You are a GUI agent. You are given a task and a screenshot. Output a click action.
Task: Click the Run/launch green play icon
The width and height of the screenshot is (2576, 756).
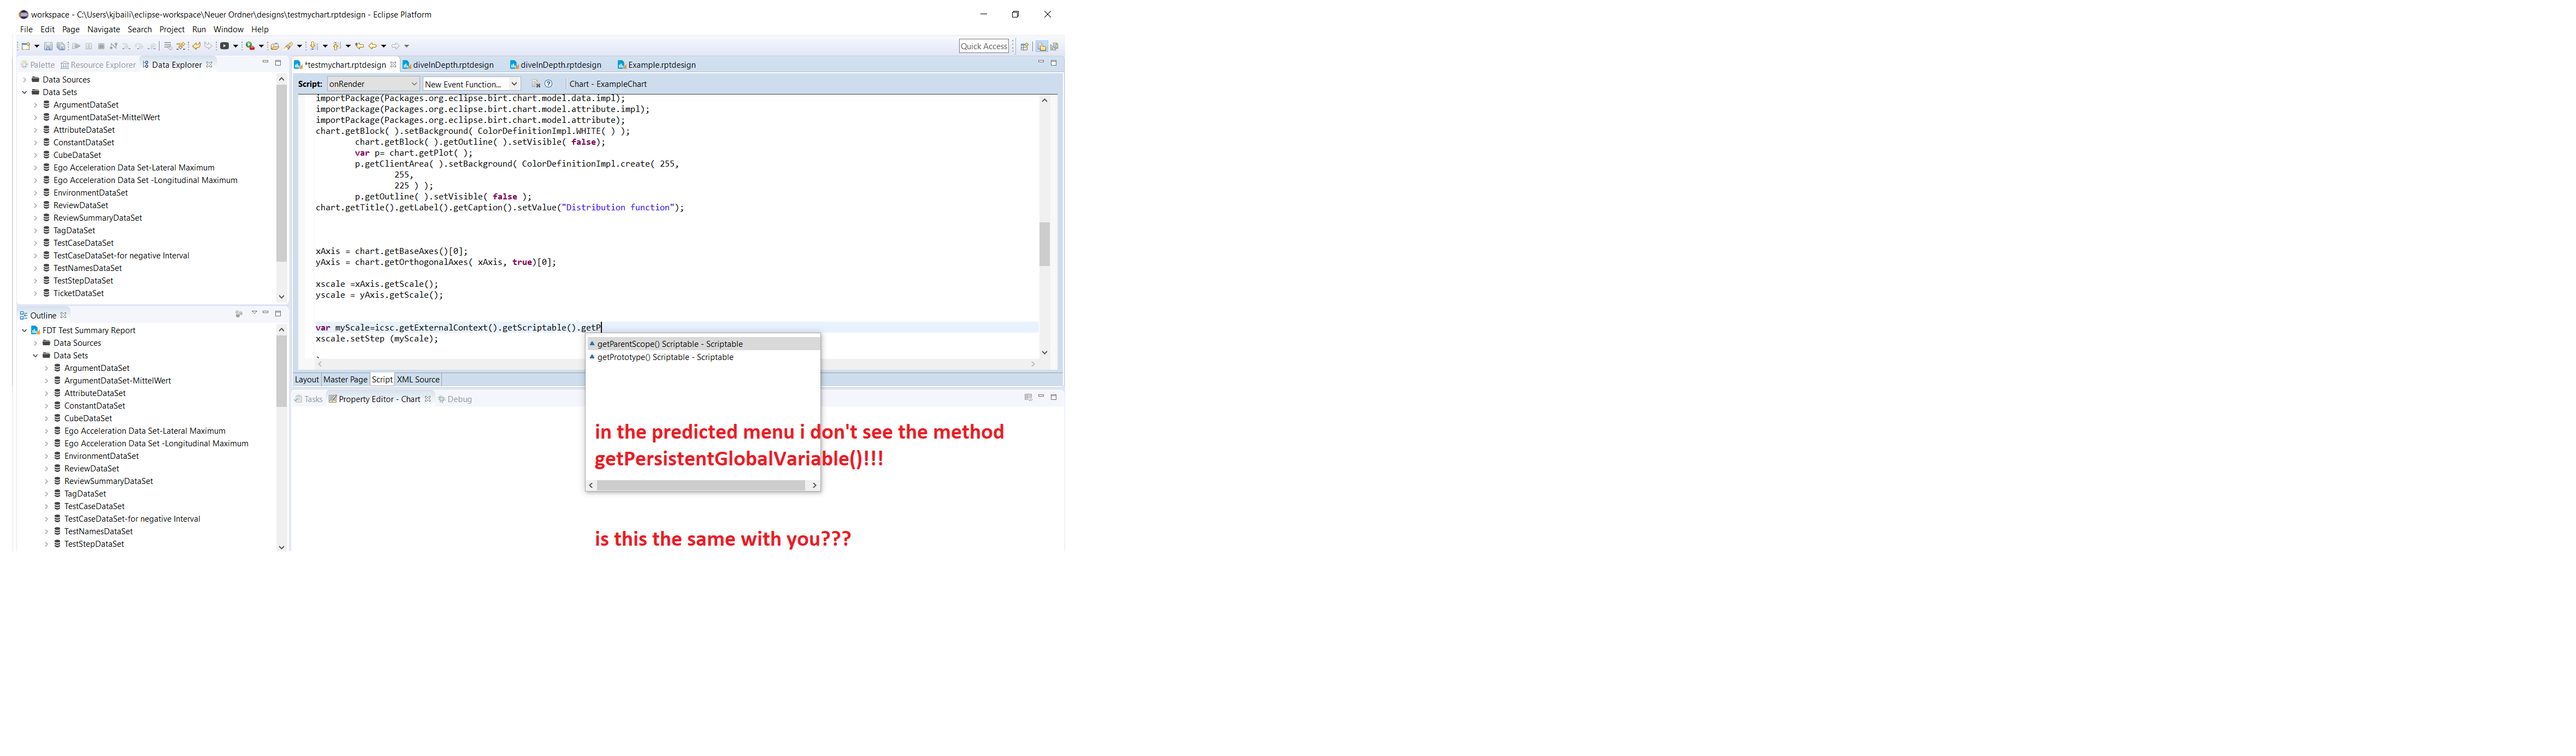(250, 46)
